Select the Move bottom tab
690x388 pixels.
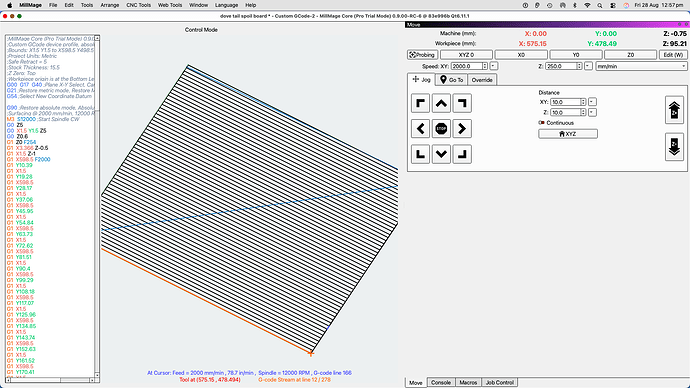pyautogui.click(x=415, y=383)
